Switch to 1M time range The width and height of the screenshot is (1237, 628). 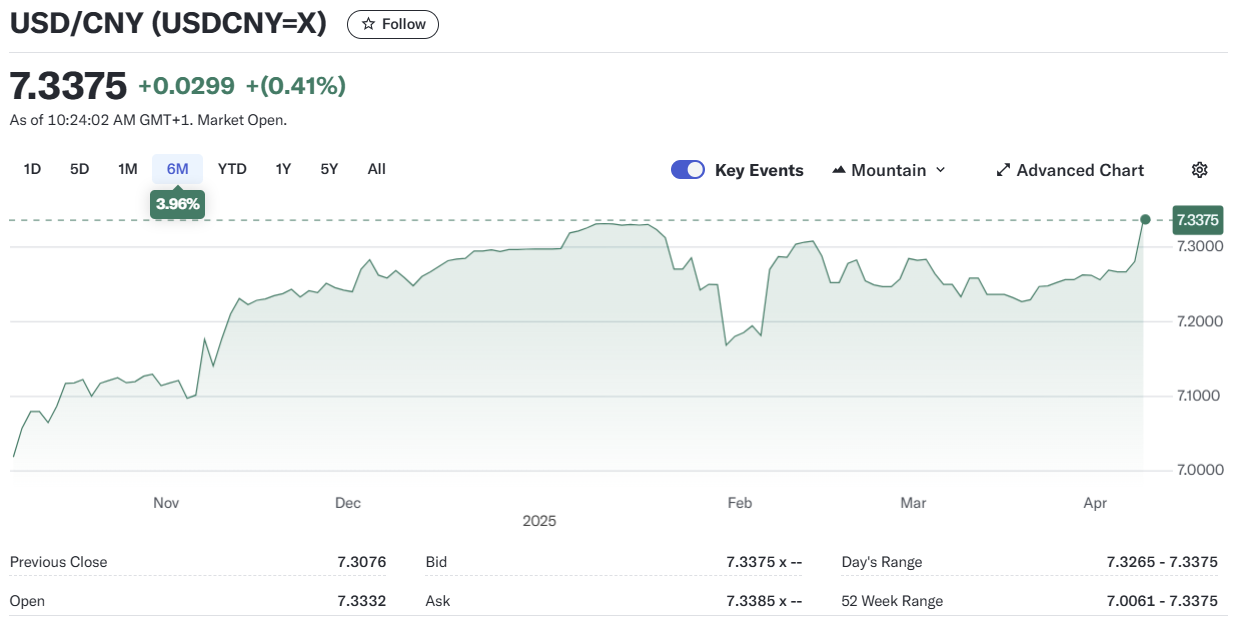point(127,169)
